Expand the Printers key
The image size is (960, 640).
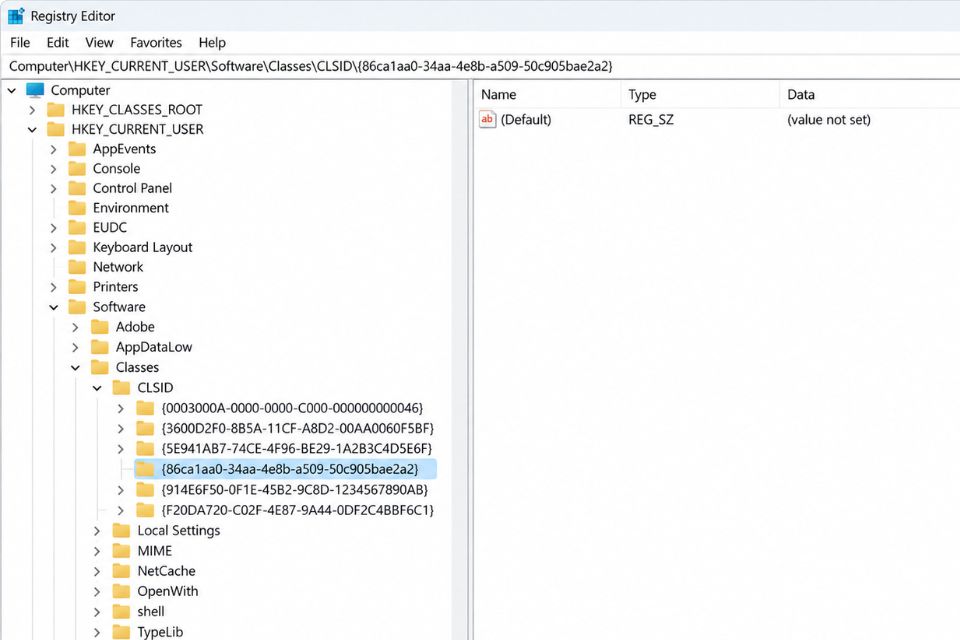click(53, 287)
